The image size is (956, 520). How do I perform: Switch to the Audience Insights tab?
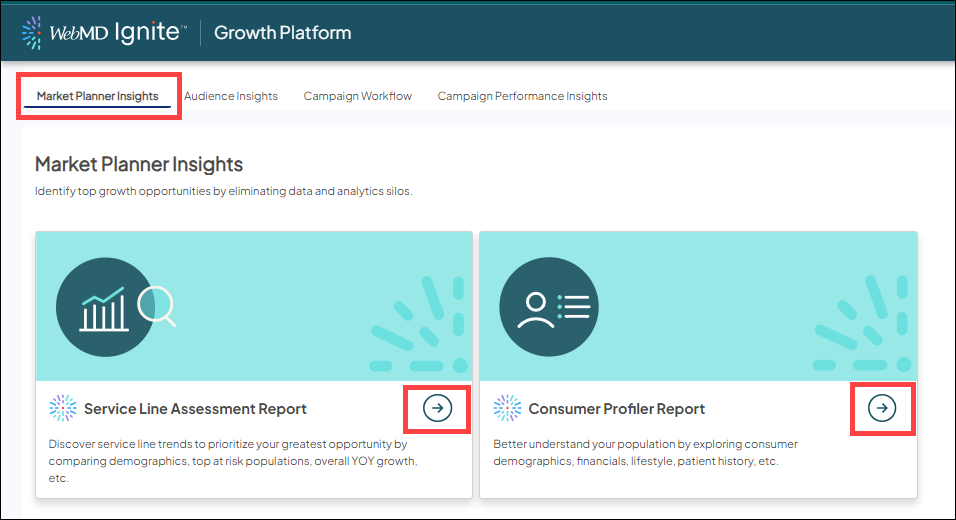click(x=231, y=96)
